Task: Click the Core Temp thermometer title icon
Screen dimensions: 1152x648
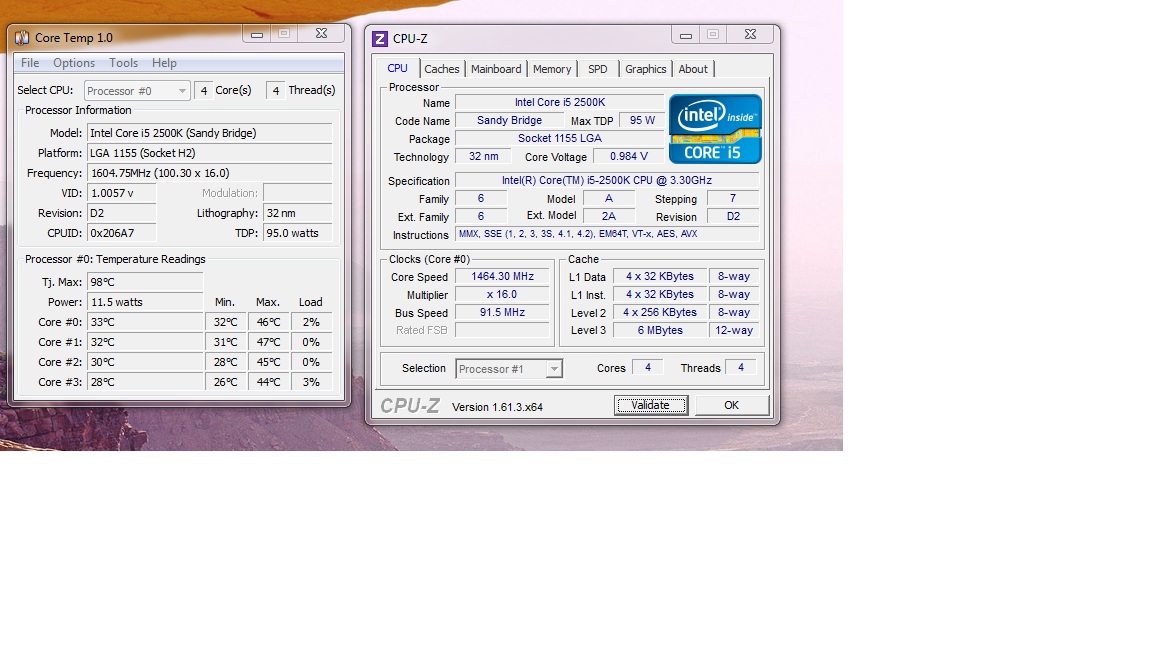Action: click(22, 37)
